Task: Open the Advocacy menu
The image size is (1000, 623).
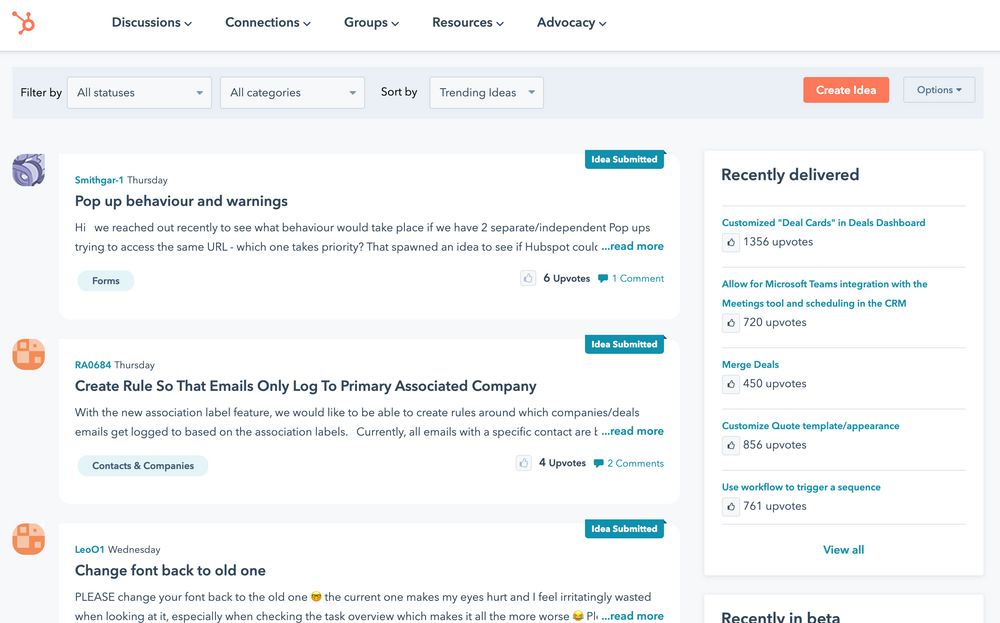Action: tap(571, 22)
